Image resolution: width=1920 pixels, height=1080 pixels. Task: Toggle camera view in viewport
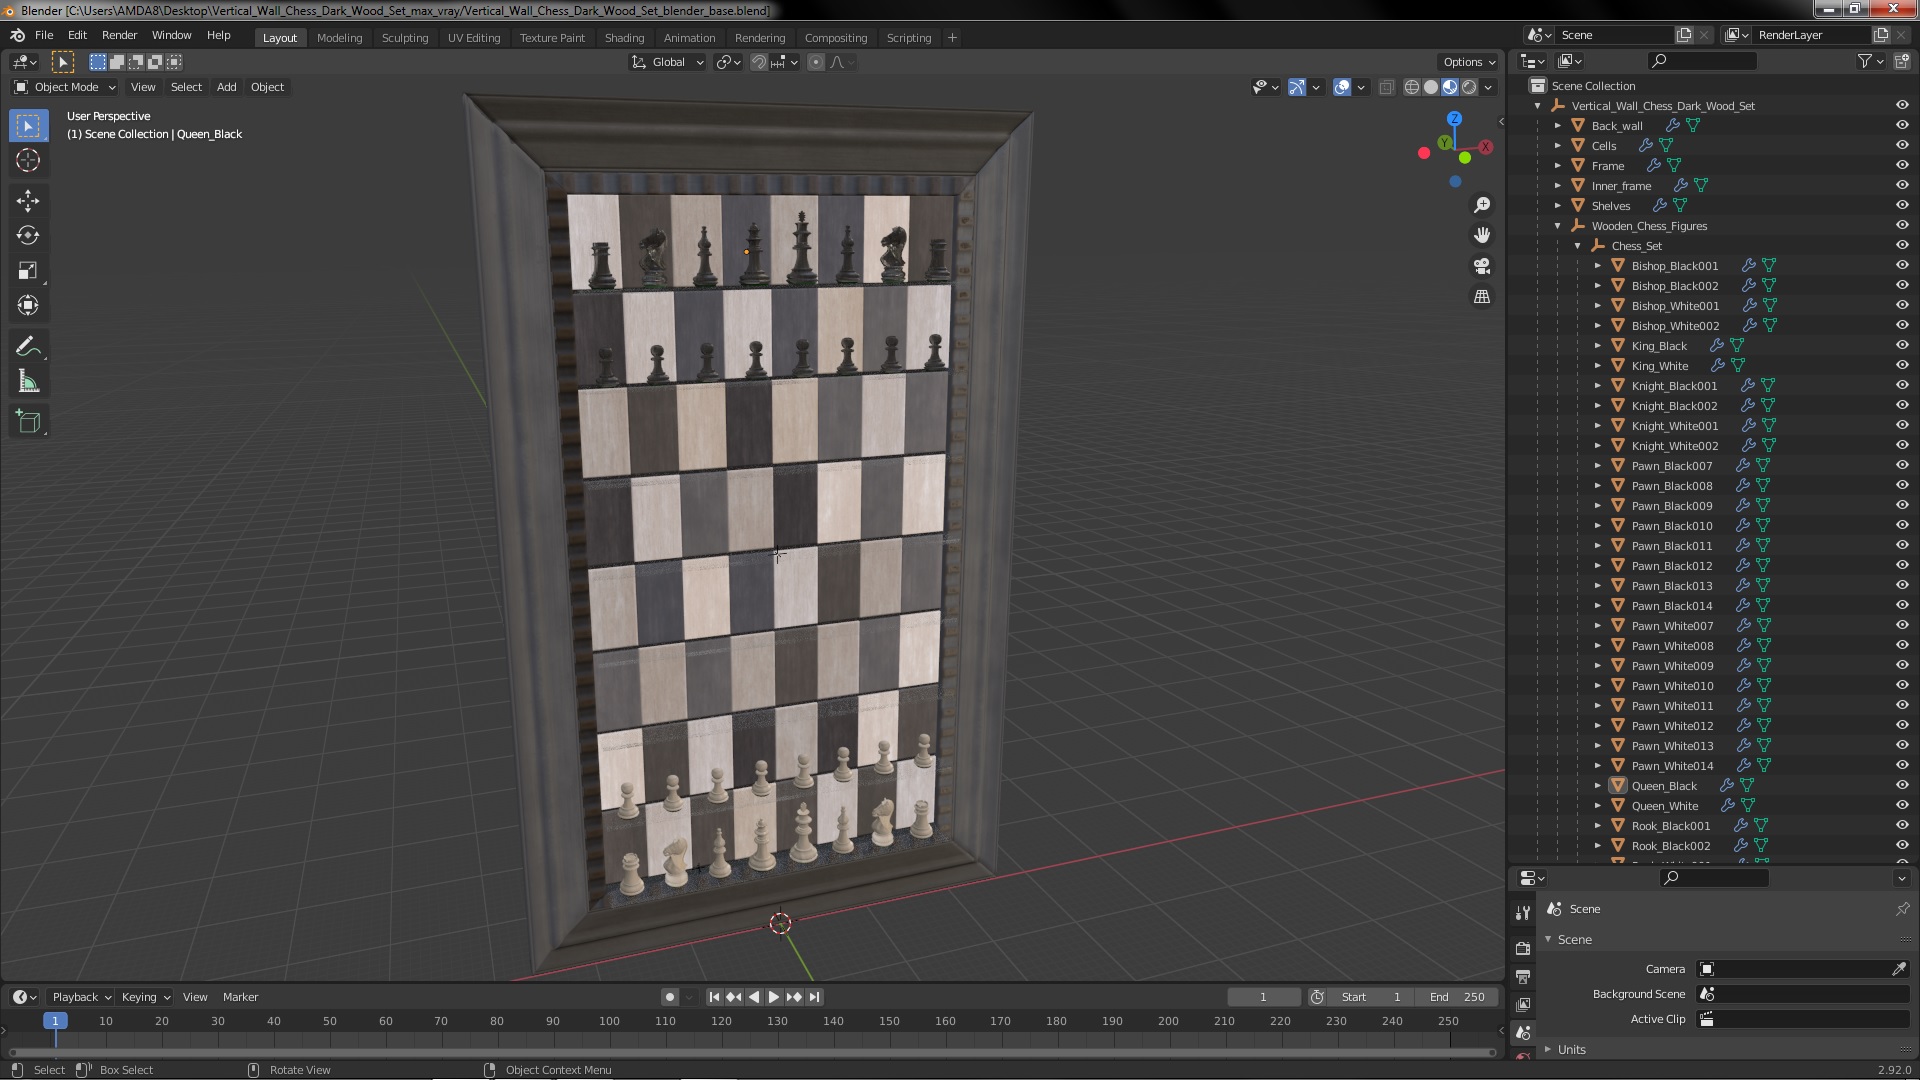pyautogui.click(x=1482, y=266)
